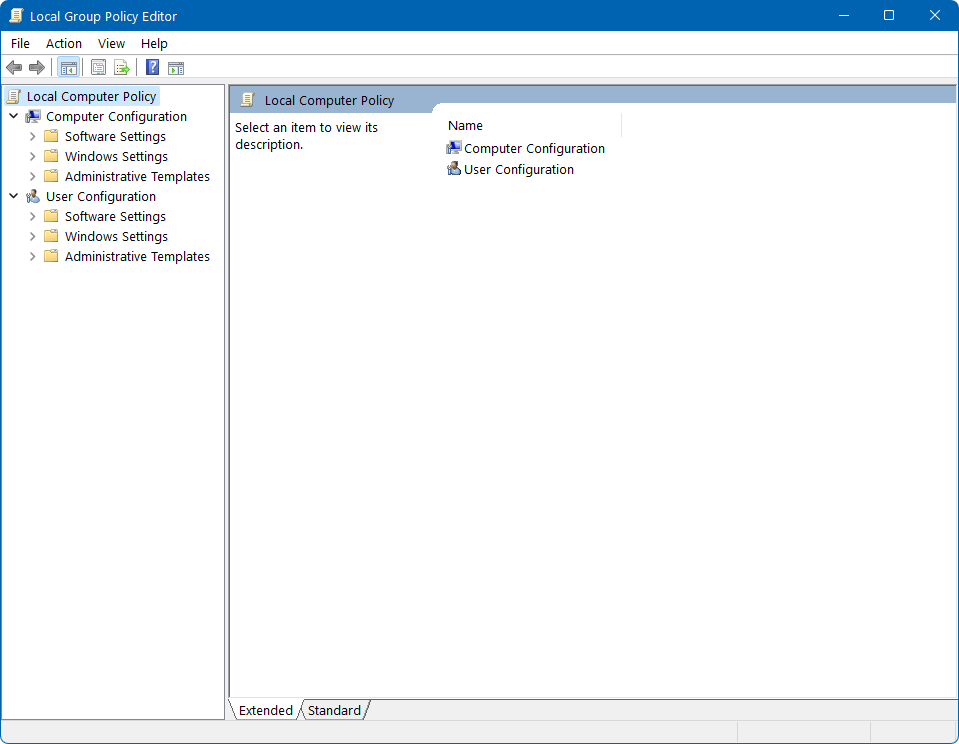Click Administrative Templates folder icon under Computer Configuration
Screen dimensions: 959x744
pyautogui.click(x=51, y=176)
